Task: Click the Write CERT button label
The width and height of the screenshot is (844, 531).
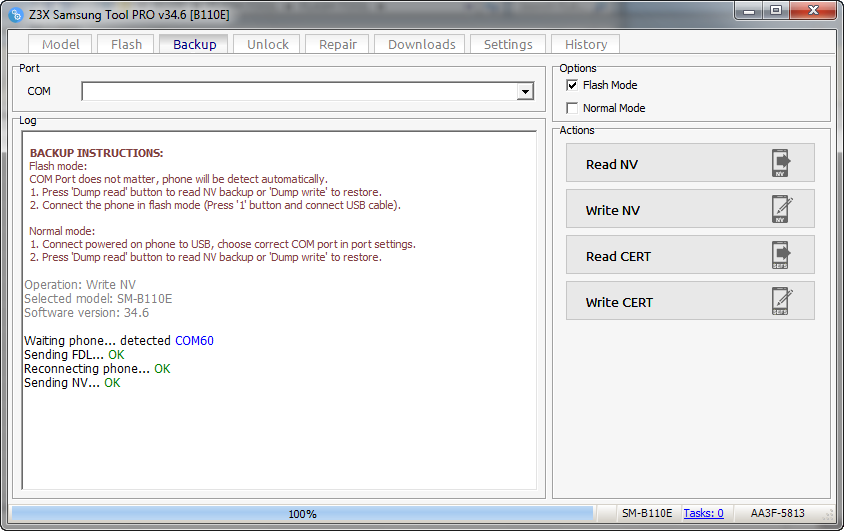Action: tap(619, 302)
